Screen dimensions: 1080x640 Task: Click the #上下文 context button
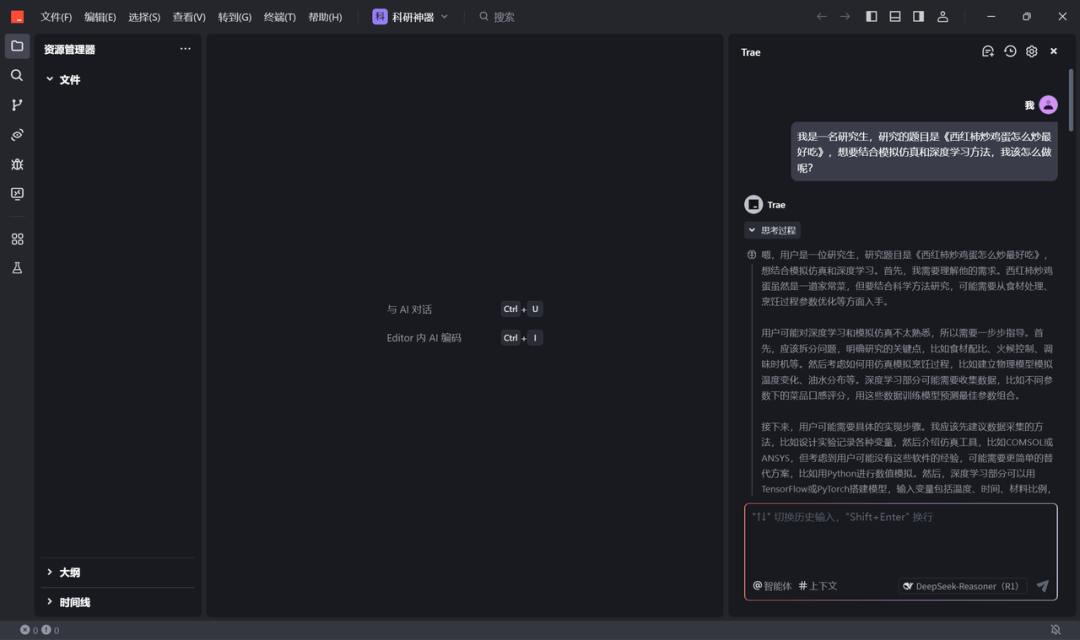[x=818, y=586]
